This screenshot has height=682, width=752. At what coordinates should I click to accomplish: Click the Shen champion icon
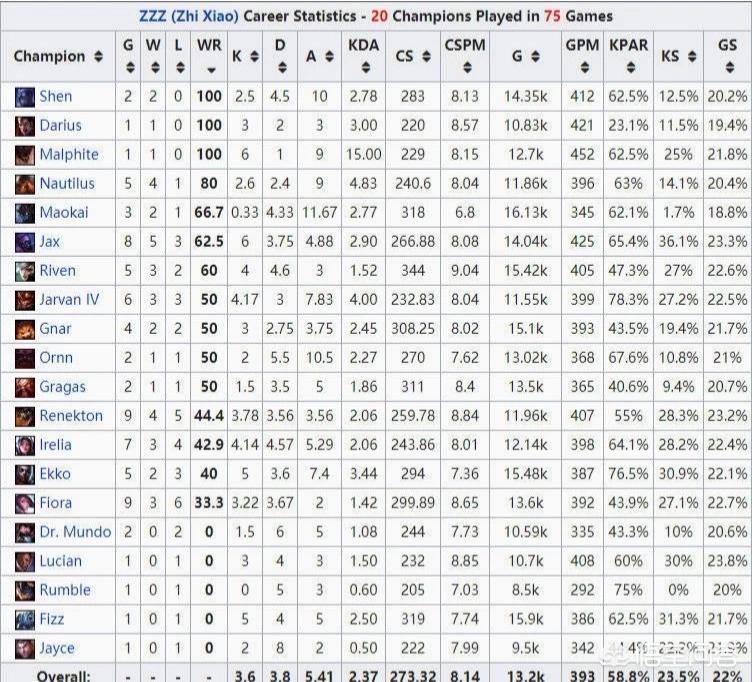pyautogui.click(x=25, y=97)
